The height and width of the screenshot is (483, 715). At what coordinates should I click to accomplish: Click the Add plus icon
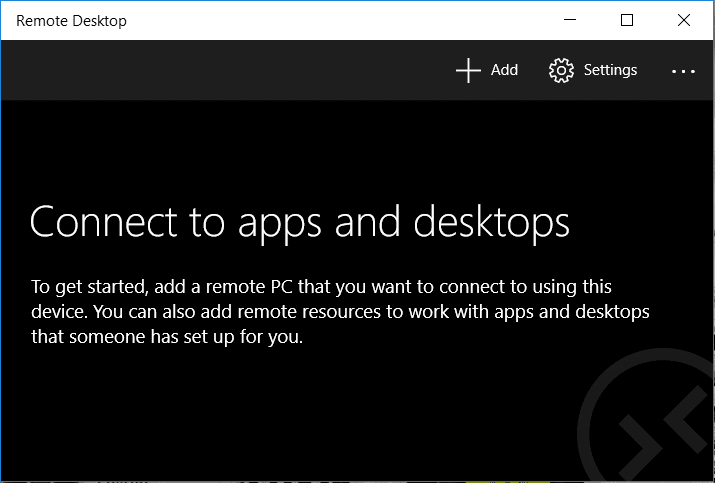pos(468,71)
